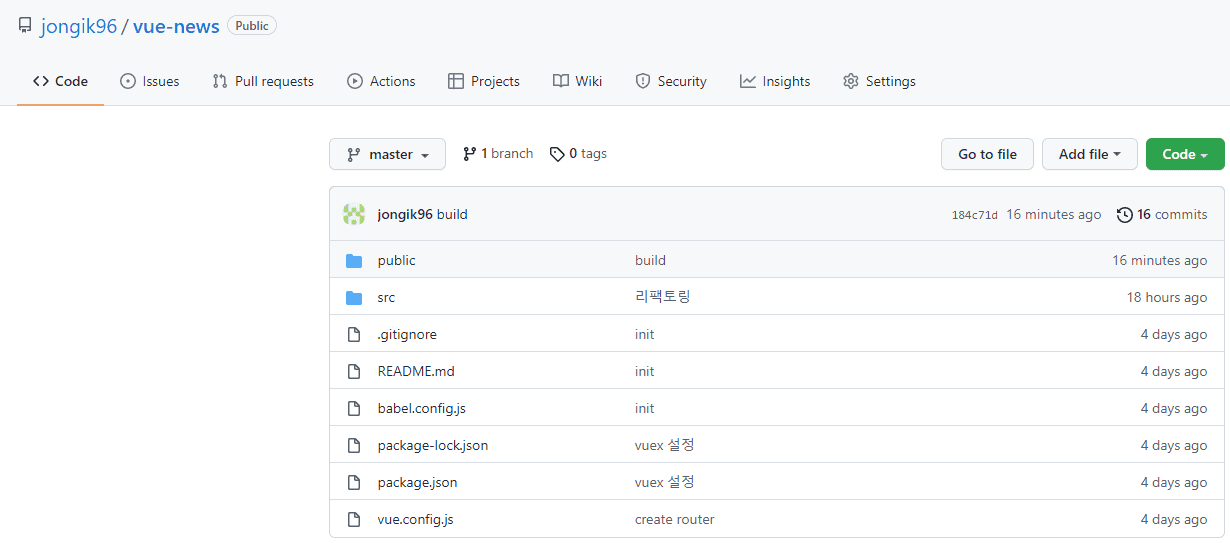Click the branch icon beside 1 branch

coord(469,154)
